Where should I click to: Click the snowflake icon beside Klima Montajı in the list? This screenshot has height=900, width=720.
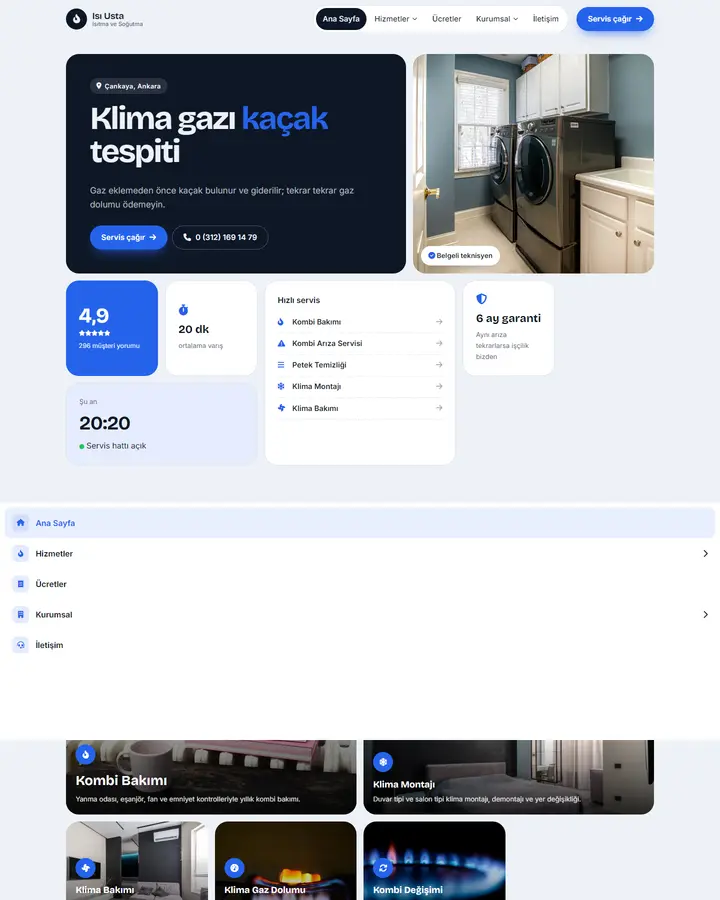point(281,386)
